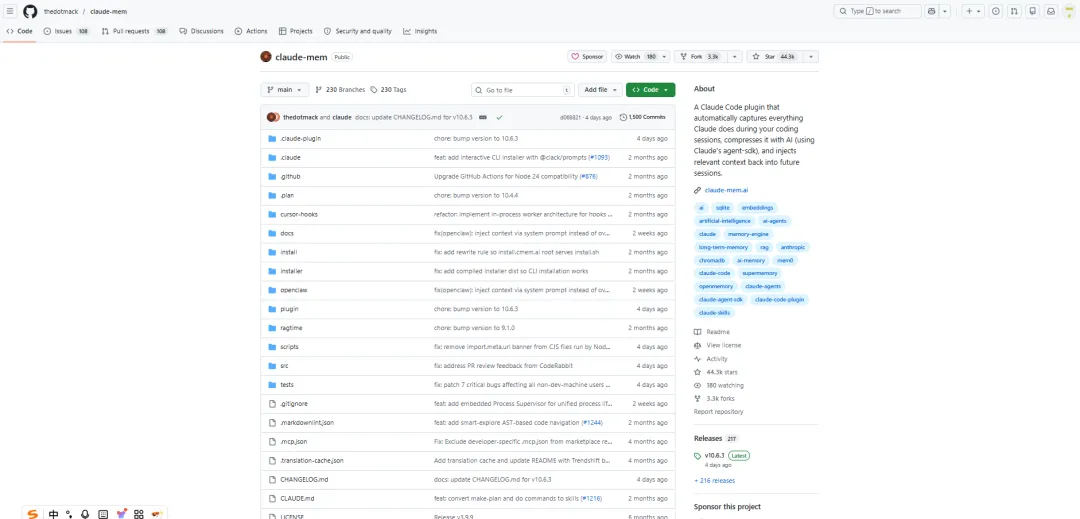Open the CLAUDE.md file
Image resolution: width=1080 pixels, height=519 pixels.
point(297,498)
